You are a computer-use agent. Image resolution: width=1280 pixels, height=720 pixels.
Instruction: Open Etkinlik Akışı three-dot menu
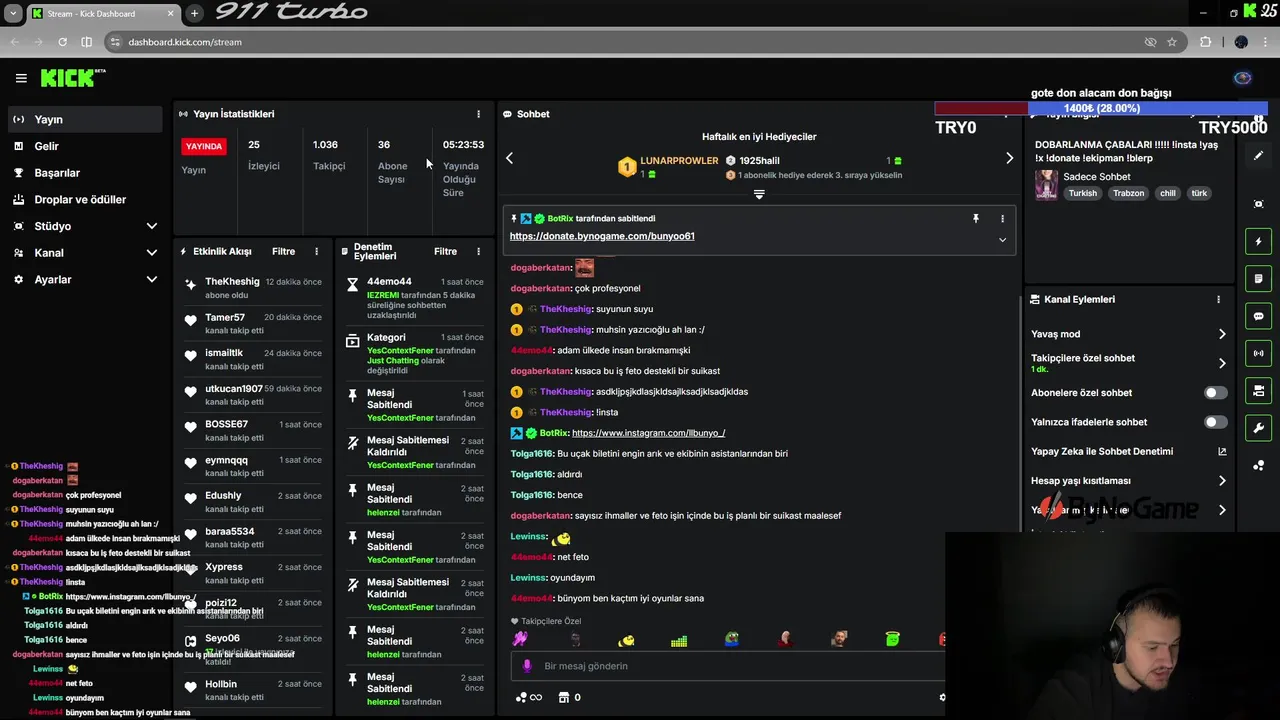[x=317, y=252]
